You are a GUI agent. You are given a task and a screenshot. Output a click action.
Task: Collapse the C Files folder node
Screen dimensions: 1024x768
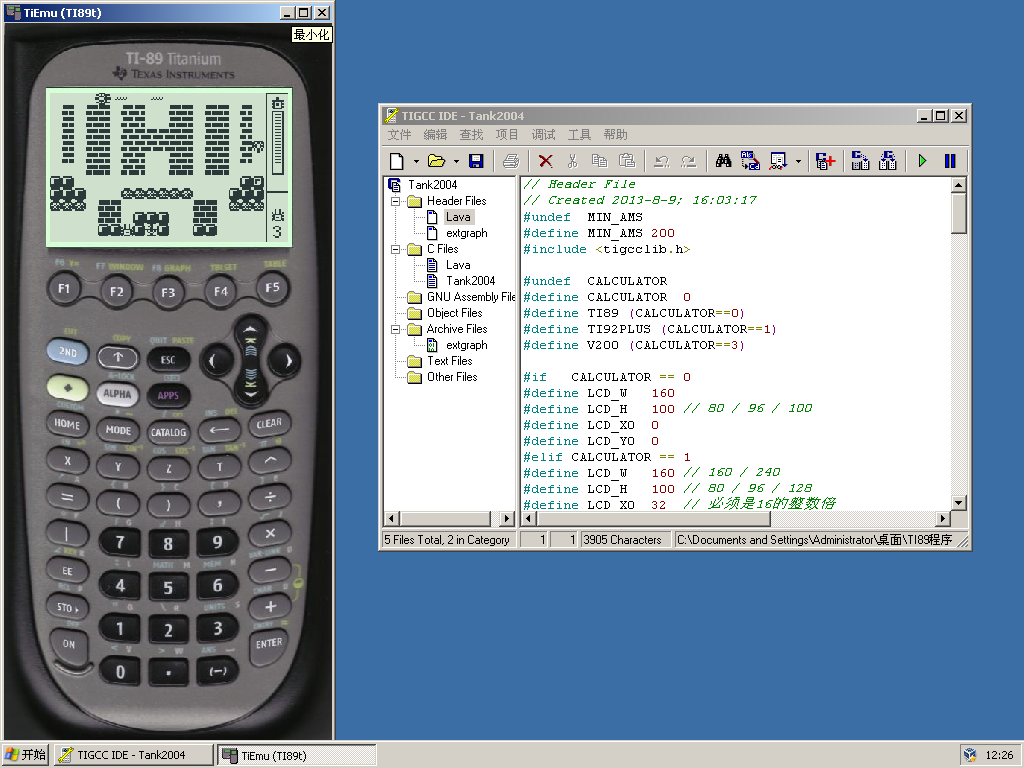coord(395,249)
